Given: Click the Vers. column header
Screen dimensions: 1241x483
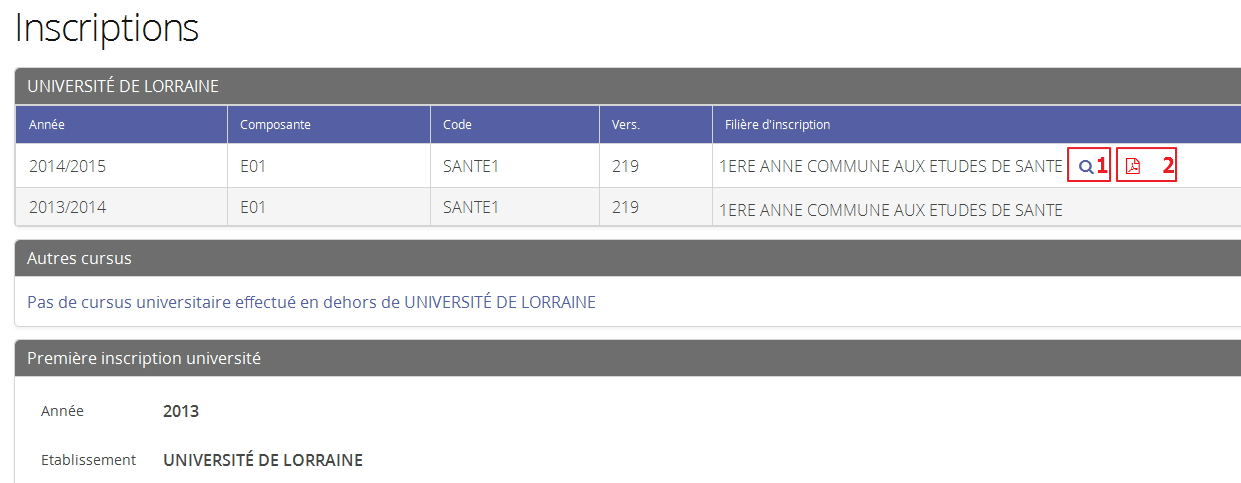Looking at the screenshot, I should point(626,125).
